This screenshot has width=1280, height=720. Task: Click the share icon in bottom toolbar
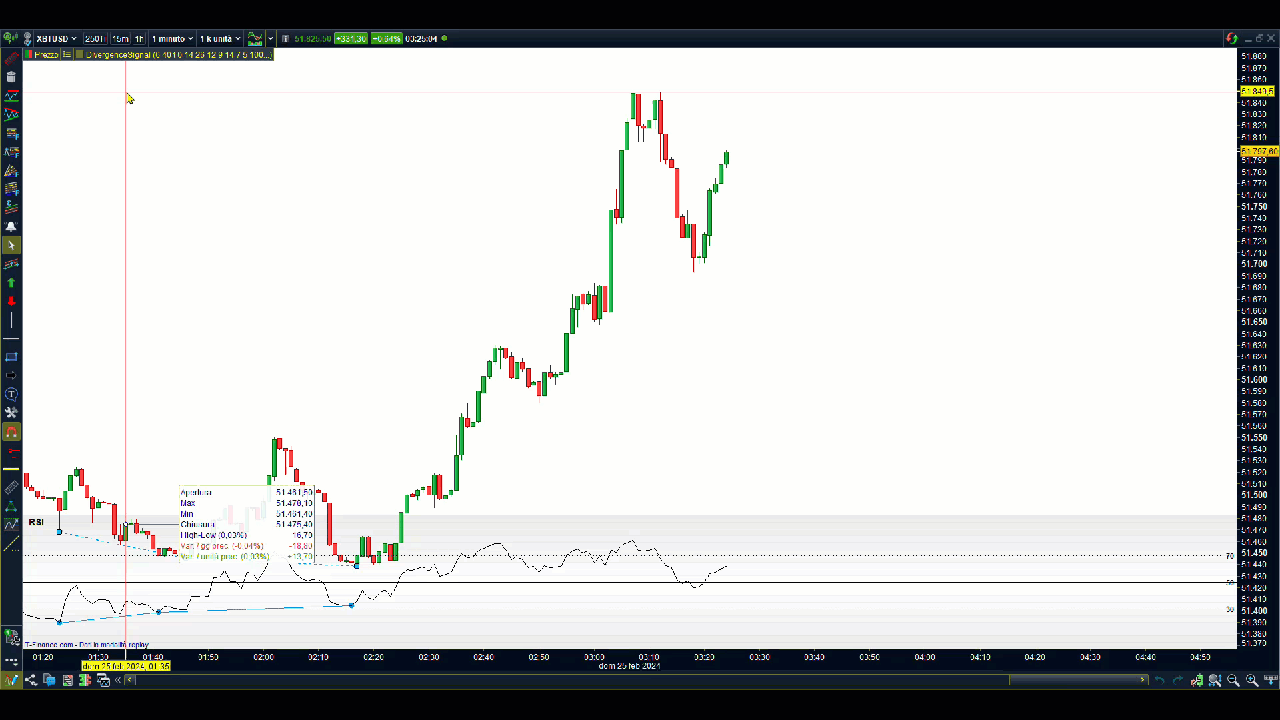point(31,680)
